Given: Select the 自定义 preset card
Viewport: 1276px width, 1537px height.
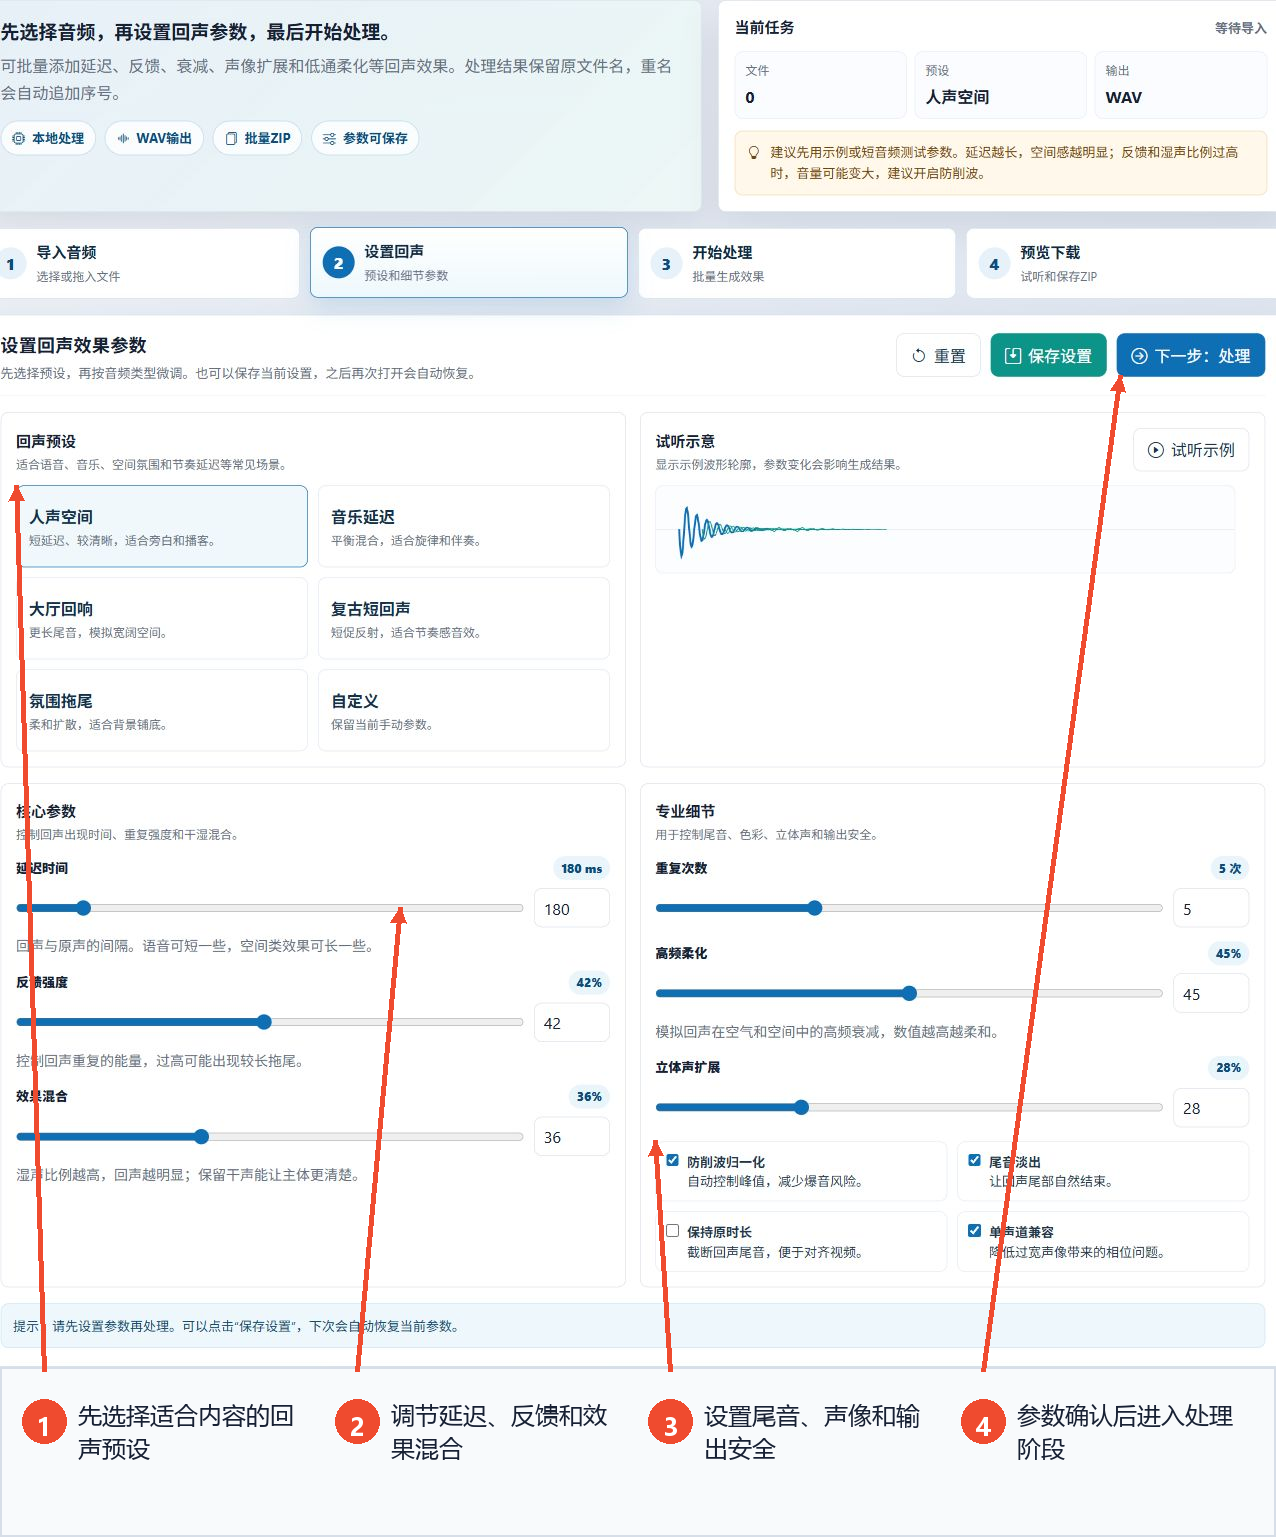Looking at the screenshot, I should coord(464,711).
